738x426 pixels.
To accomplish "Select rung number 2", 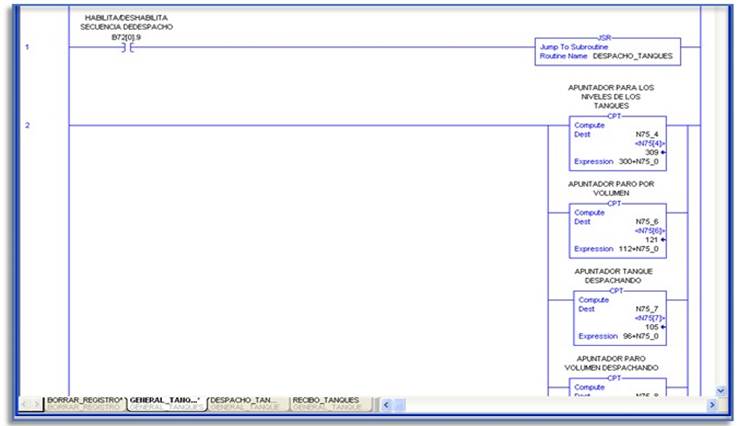I will [x=27, y=125].
